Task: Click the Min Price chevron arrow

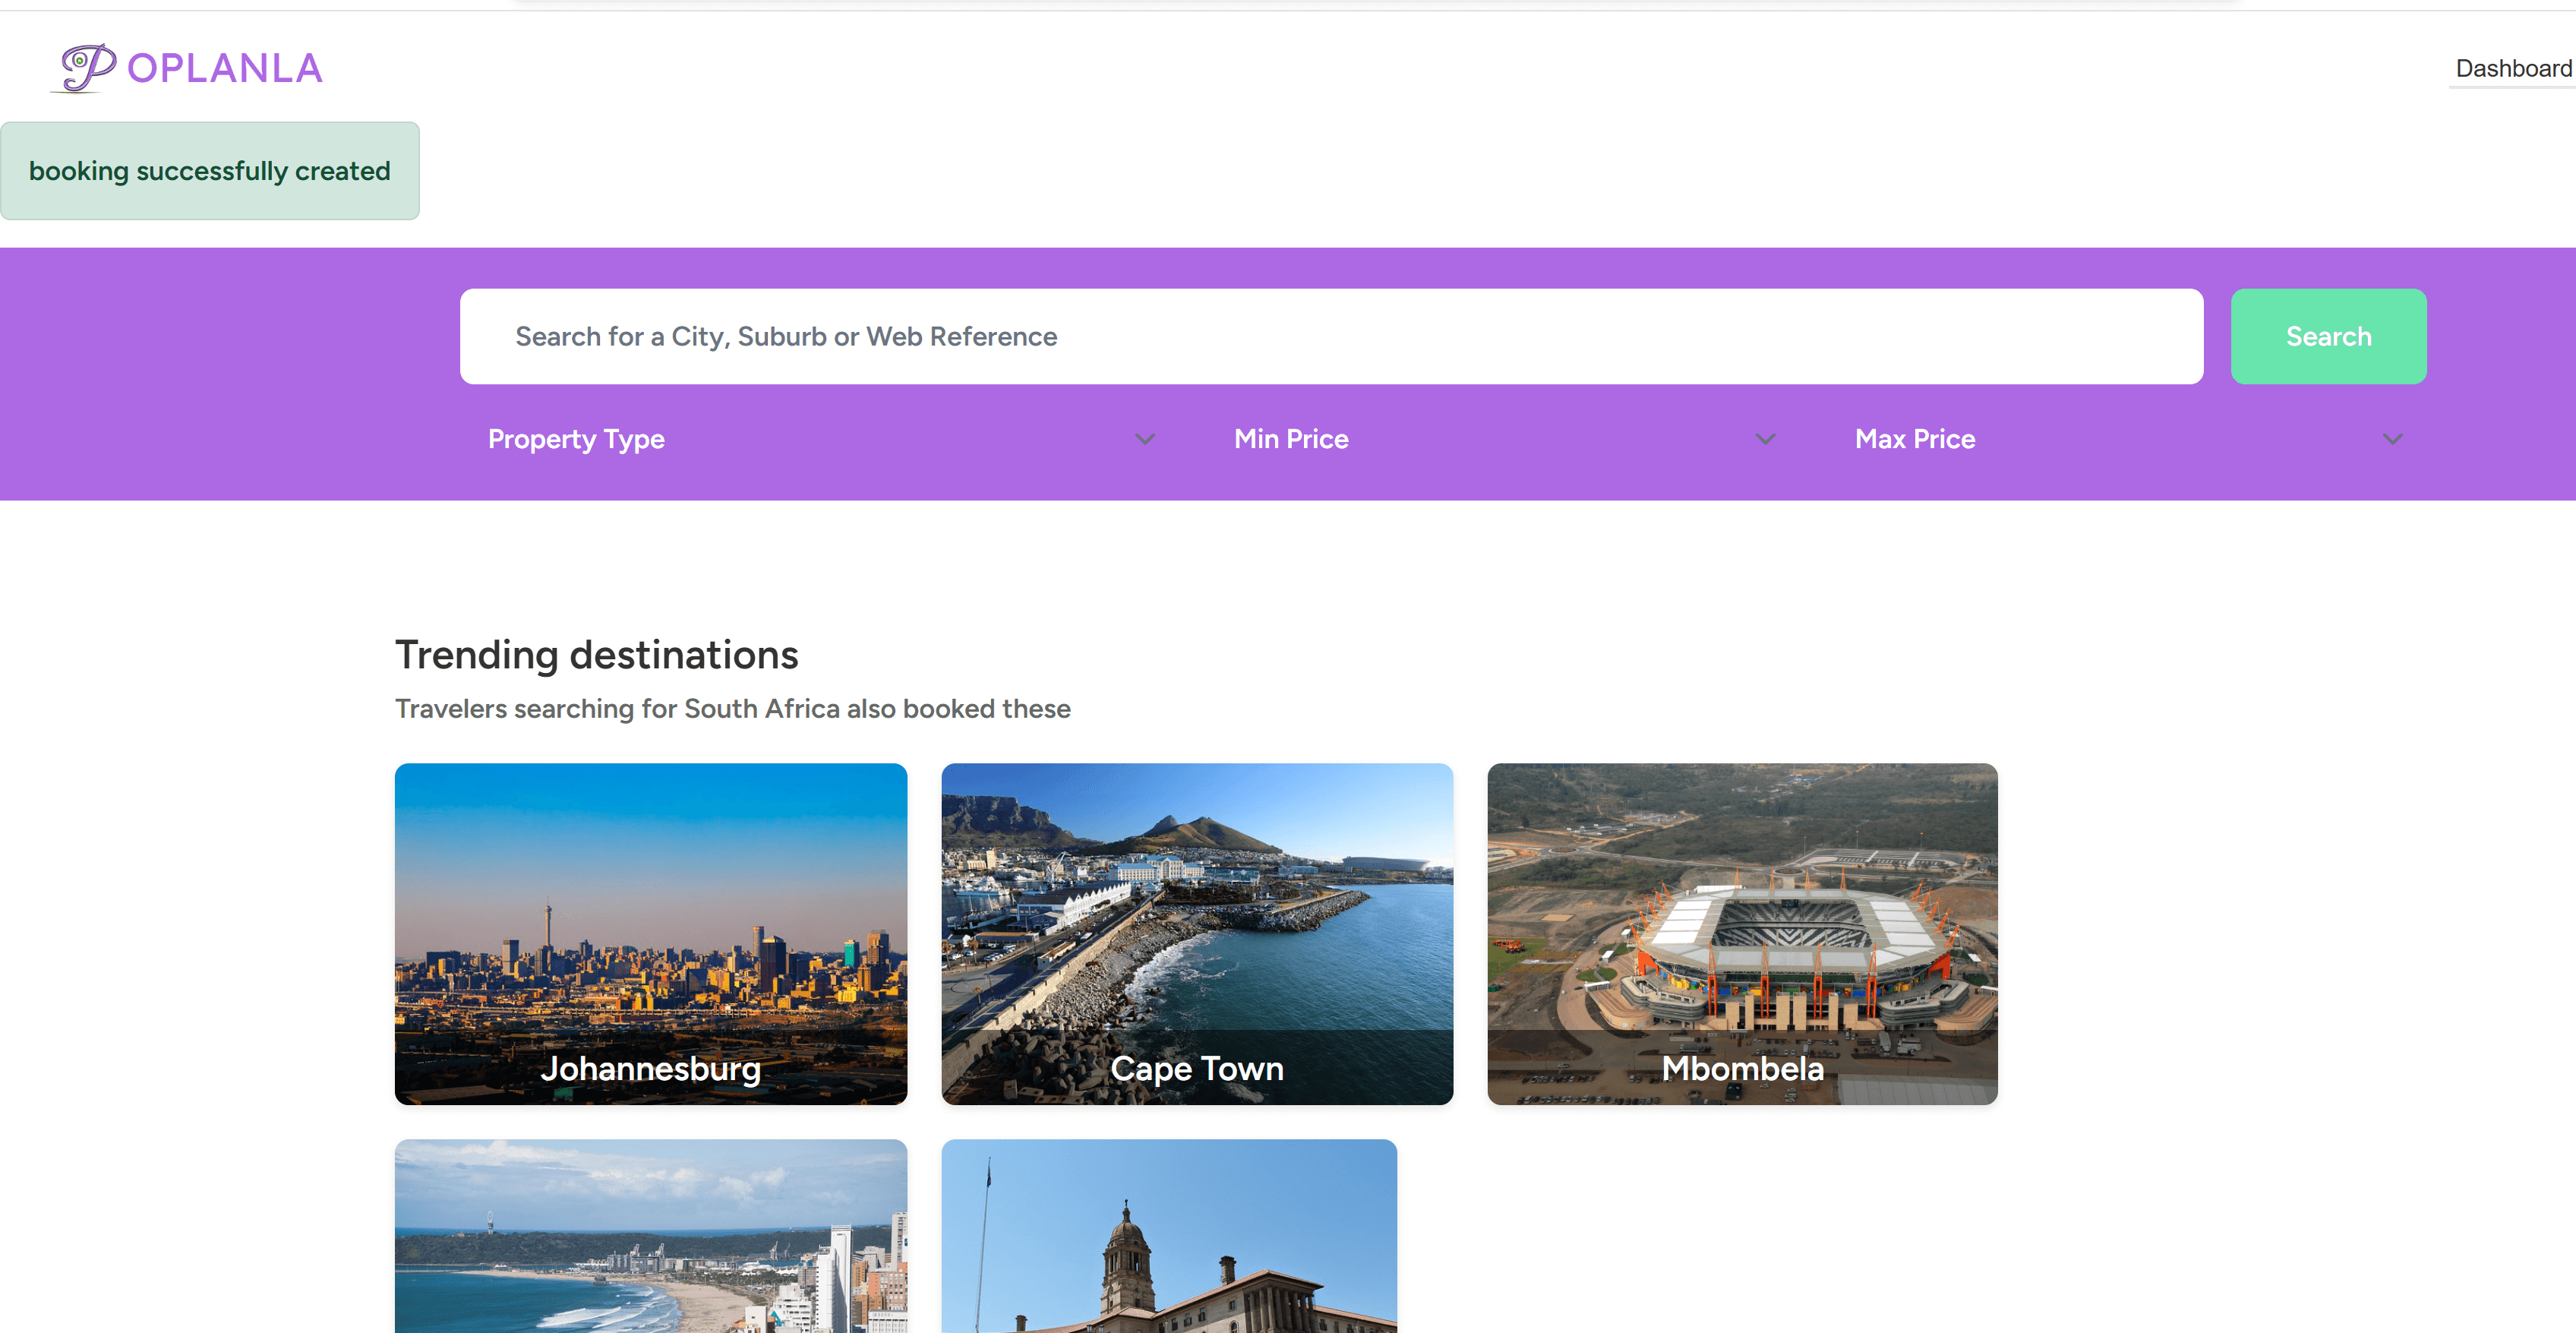Action: [1765, 439]
